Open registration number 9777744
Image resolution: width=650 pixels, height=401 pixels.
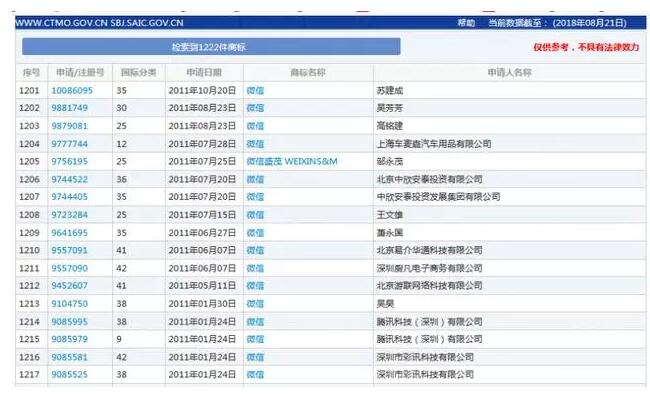click(x=70, y=144)
